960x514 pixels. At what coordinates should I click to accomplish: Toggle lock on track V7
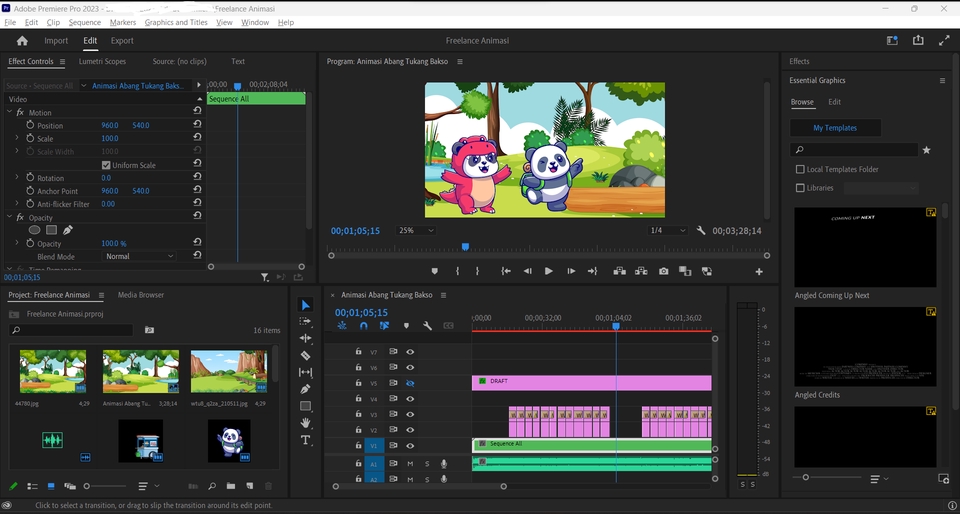[x=359, y=352]
